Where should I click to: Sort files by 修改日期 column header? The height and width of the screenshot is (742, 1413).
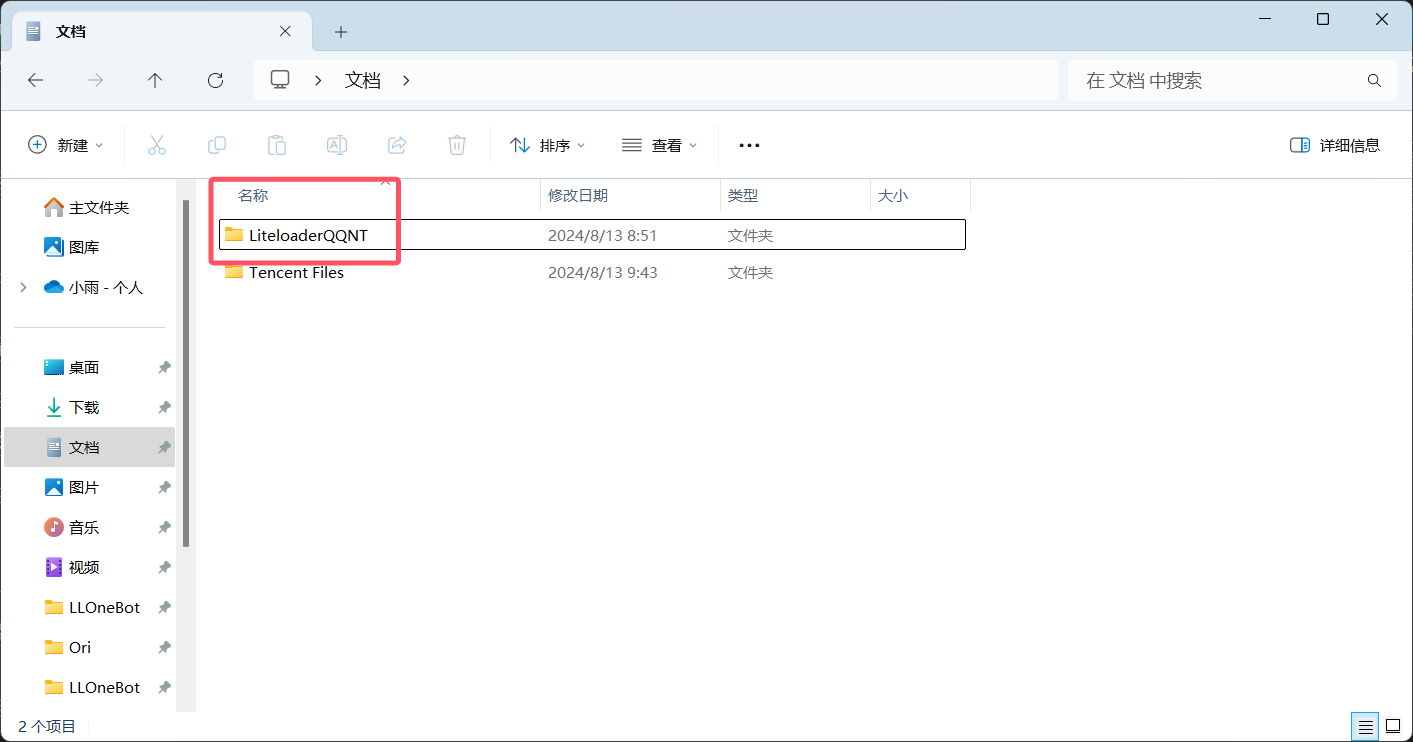578,196
